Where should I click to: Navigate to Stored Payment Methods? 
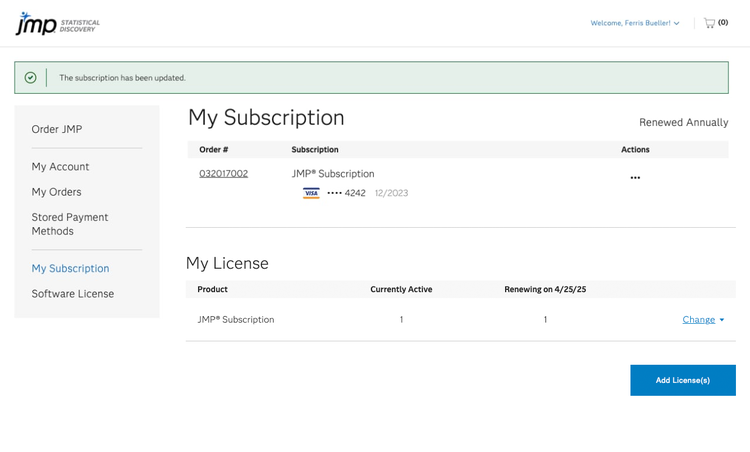coord(70,224)
